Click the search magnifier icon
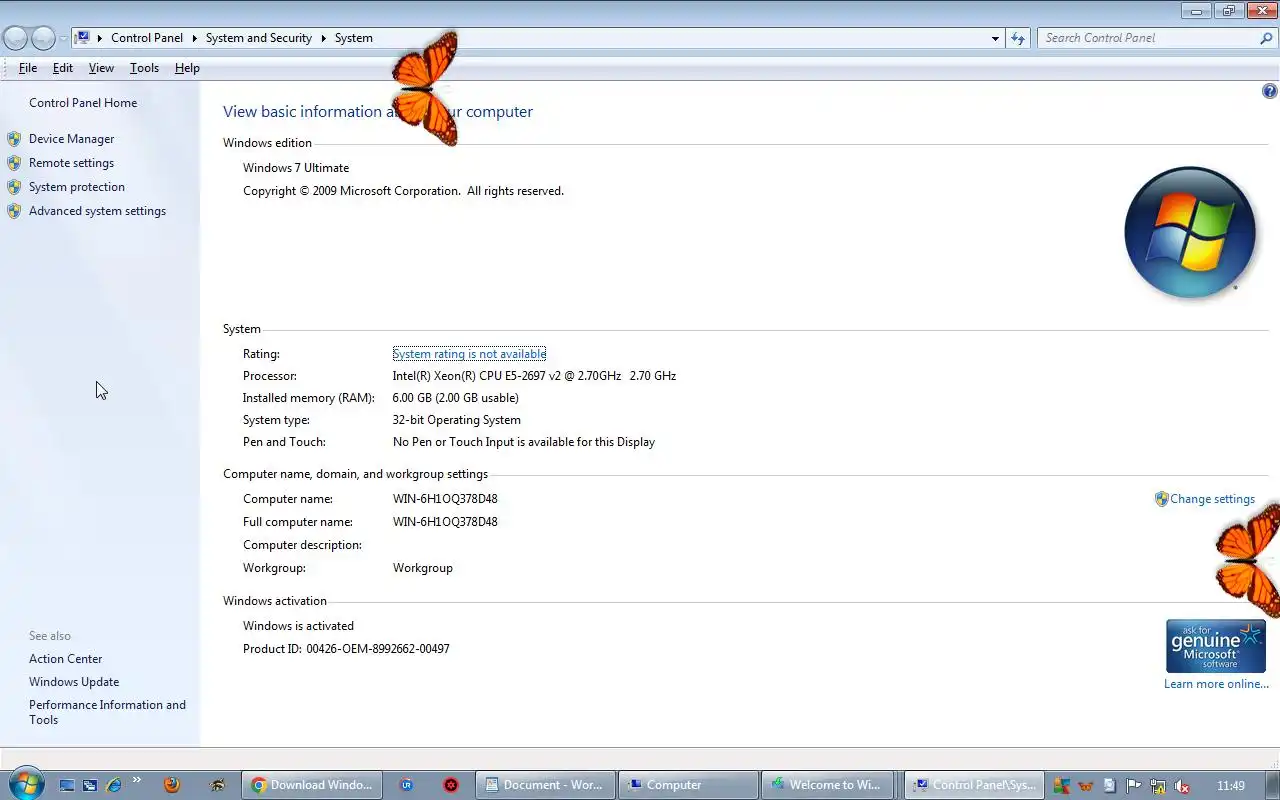Viewport: 1280px width, 800px height. [1266, 38]
